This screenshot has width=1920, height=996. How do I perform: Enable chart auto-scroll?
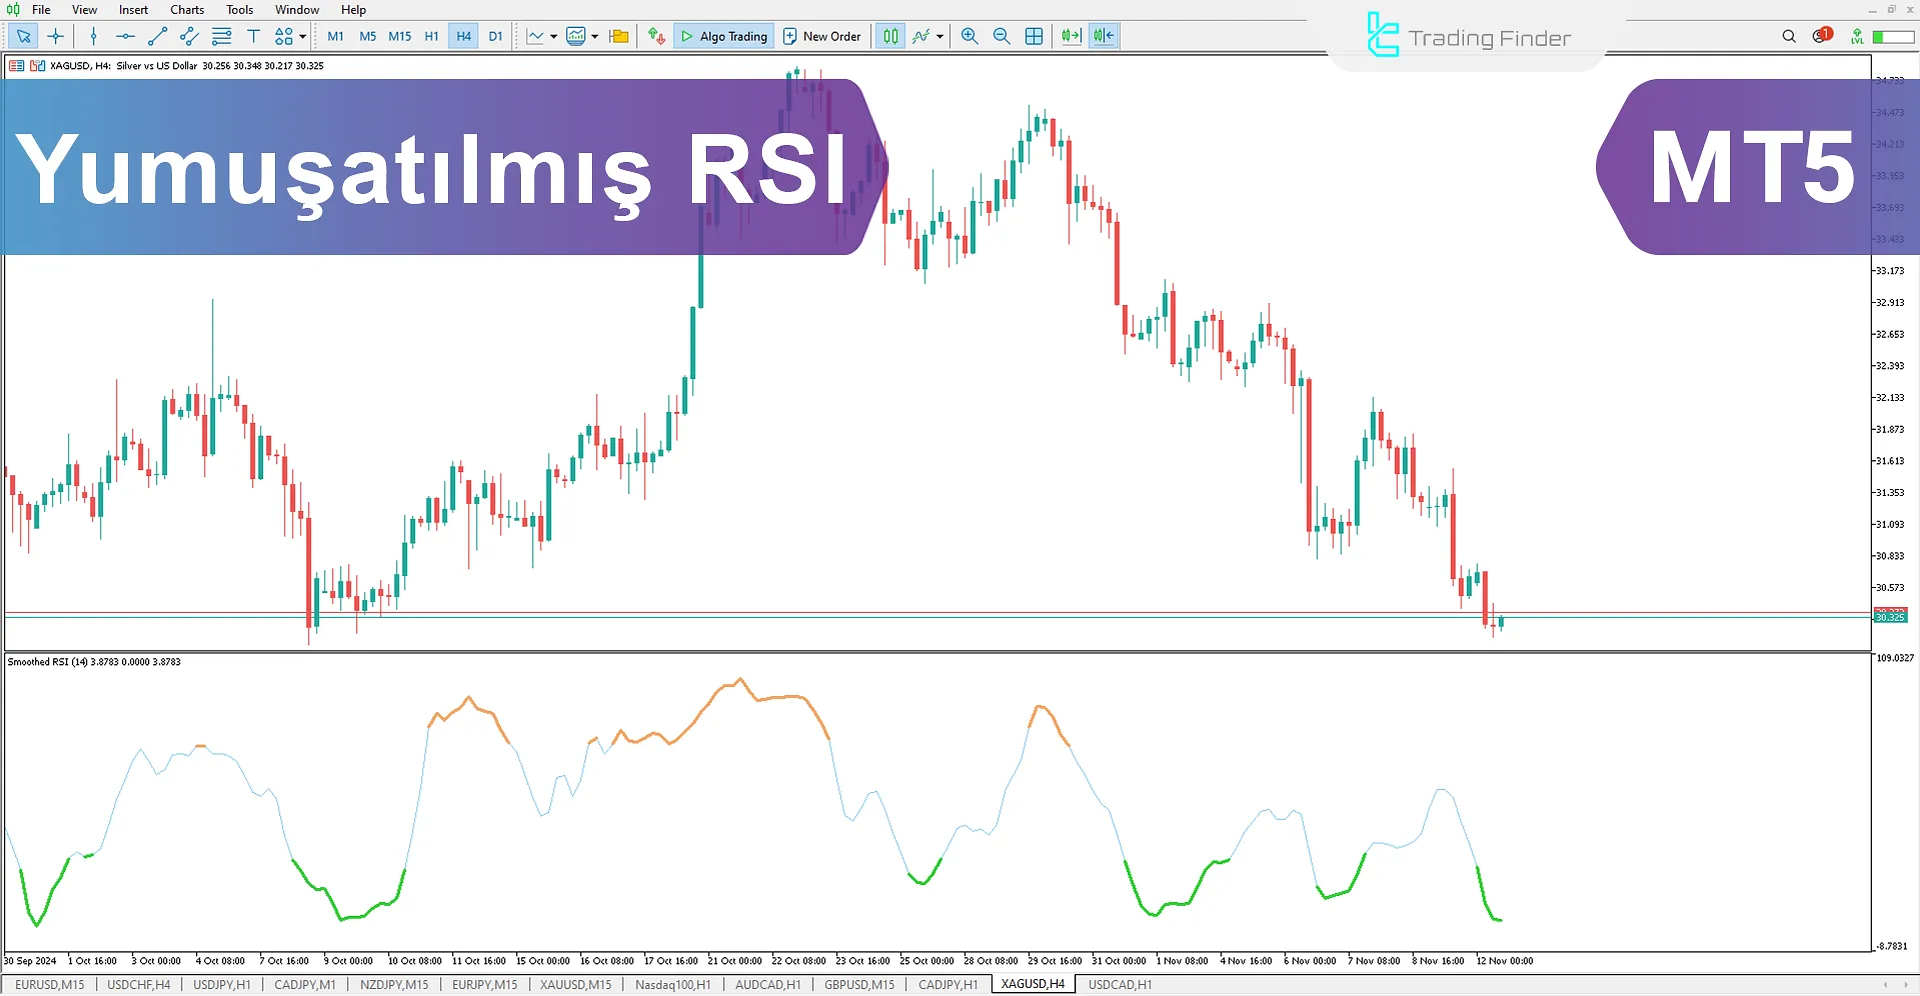point(1070,36)
